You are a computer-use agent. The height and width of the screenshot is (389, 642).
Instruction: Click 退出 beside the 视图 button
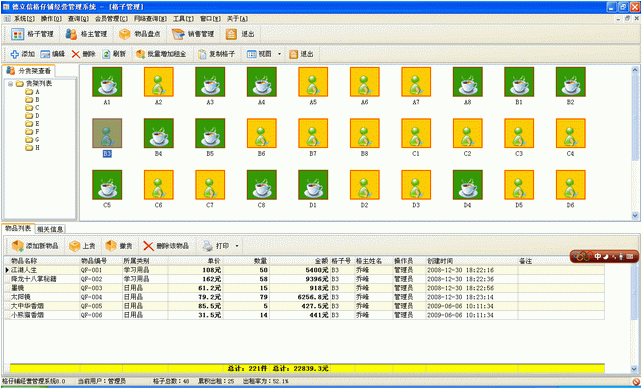[x=301, y=54]
